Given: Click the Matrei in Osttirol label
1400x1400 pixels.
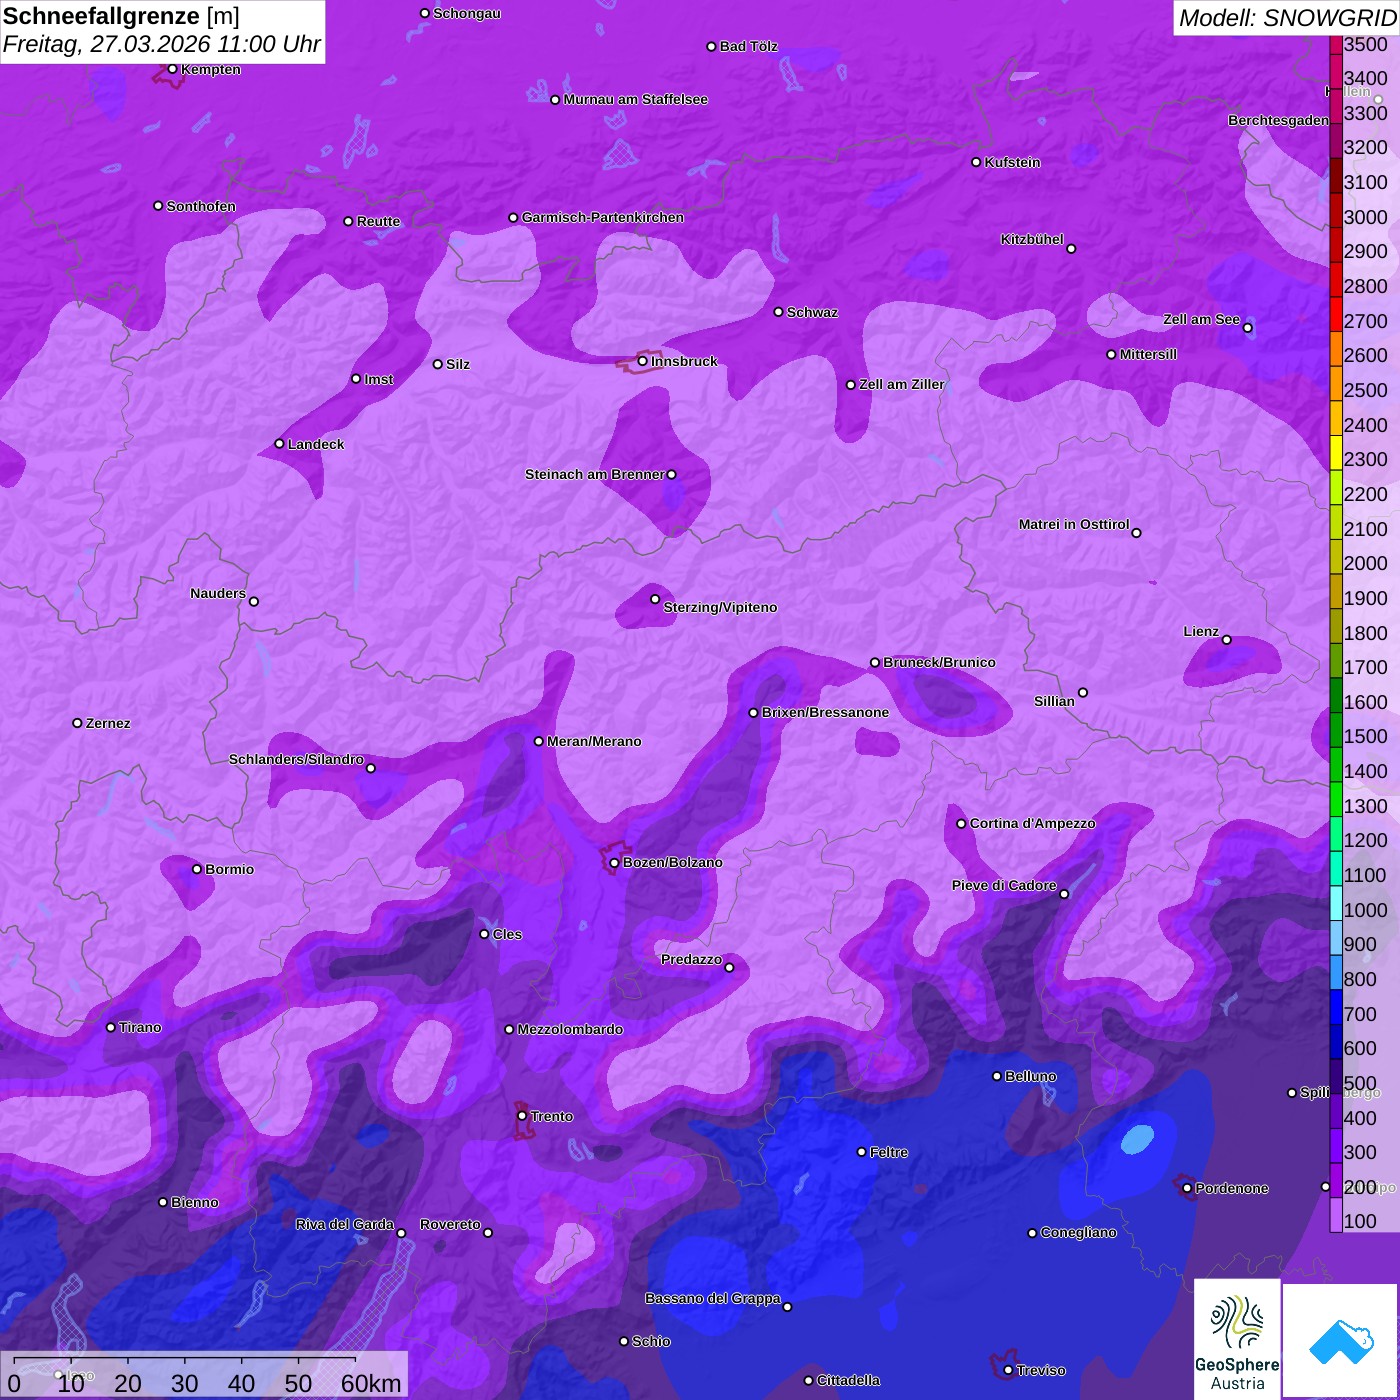Looking at the screenshot, I should coord(1074,524).
